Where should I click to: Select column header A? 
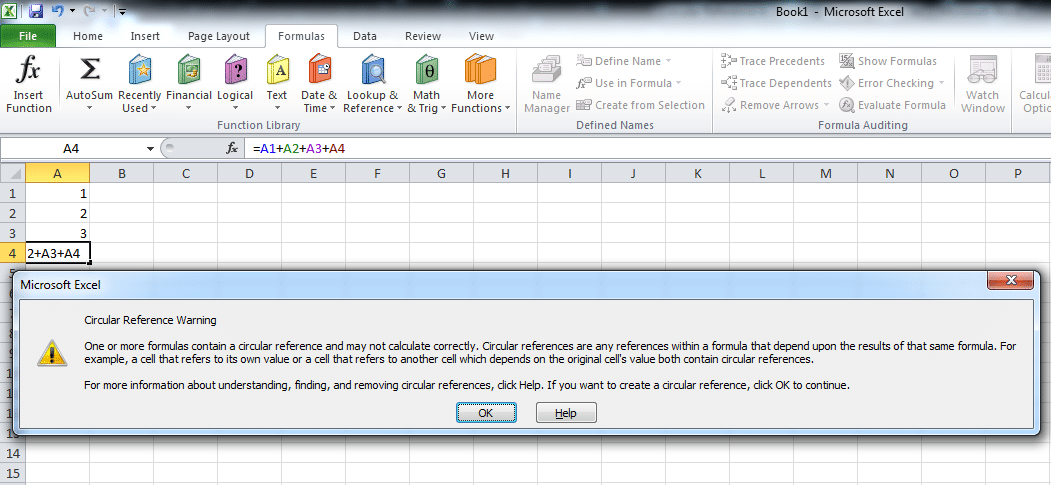tap(58, 174)
